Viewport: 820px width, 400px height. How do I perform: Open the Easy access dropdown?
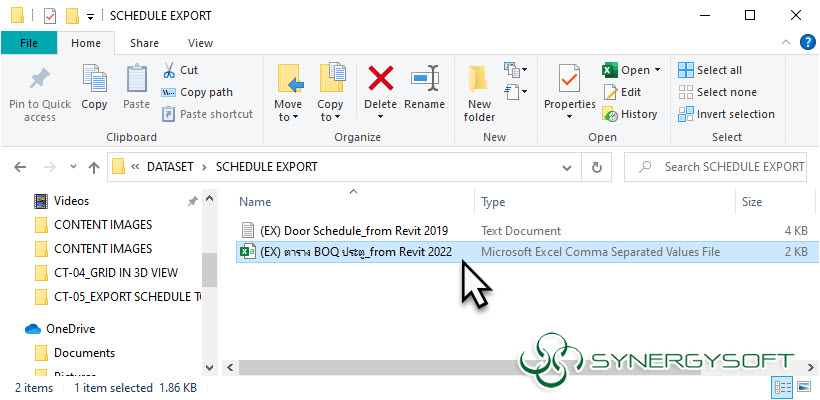[516, 93]
